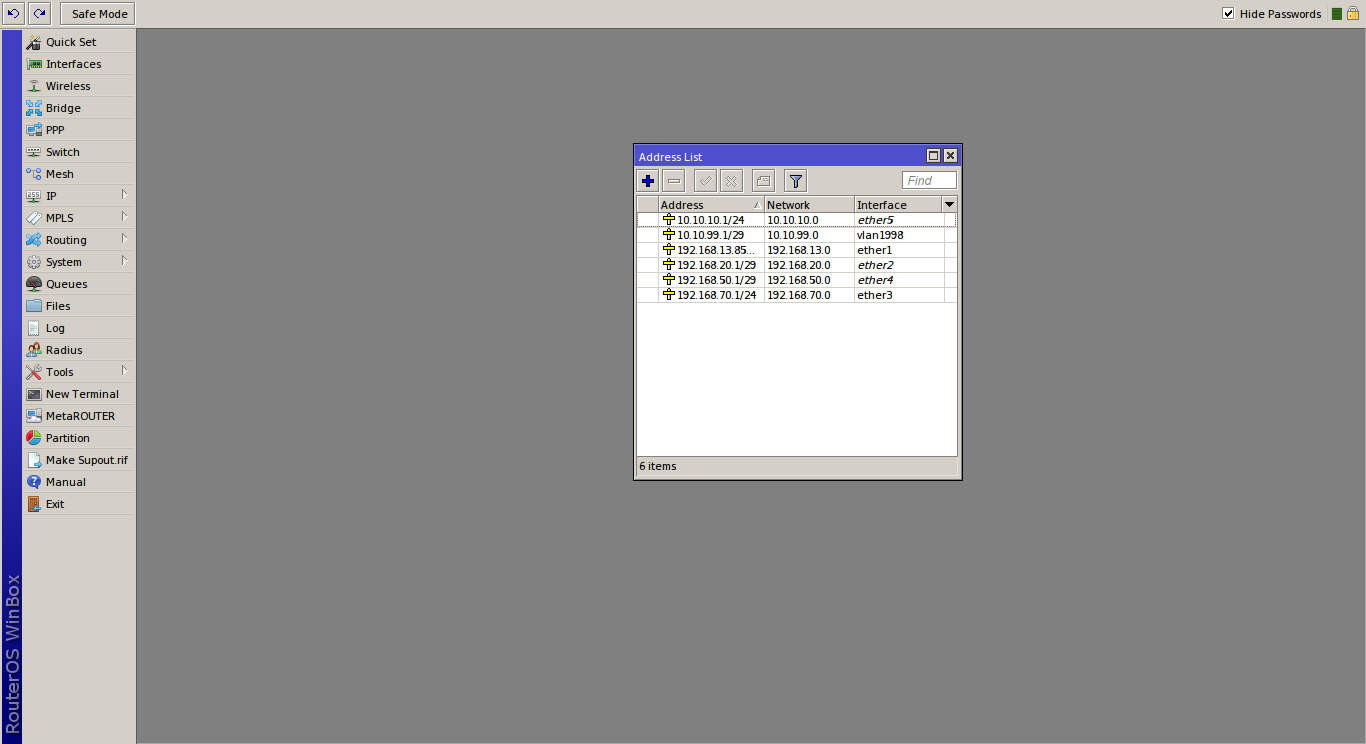Click the Enable checkmark toolbar icon
Screen dimensions: 1366x744
coord(705,181)
